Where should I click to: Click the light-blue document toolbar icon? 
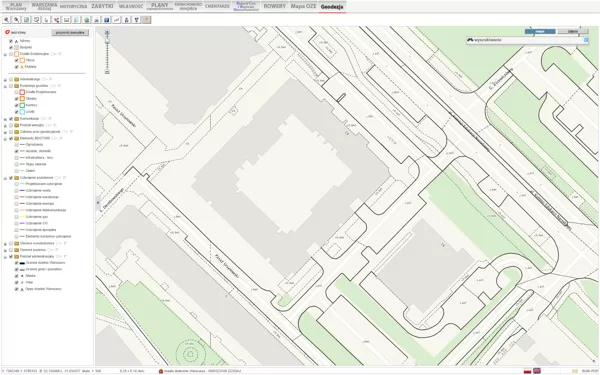(x=77, y=20)
